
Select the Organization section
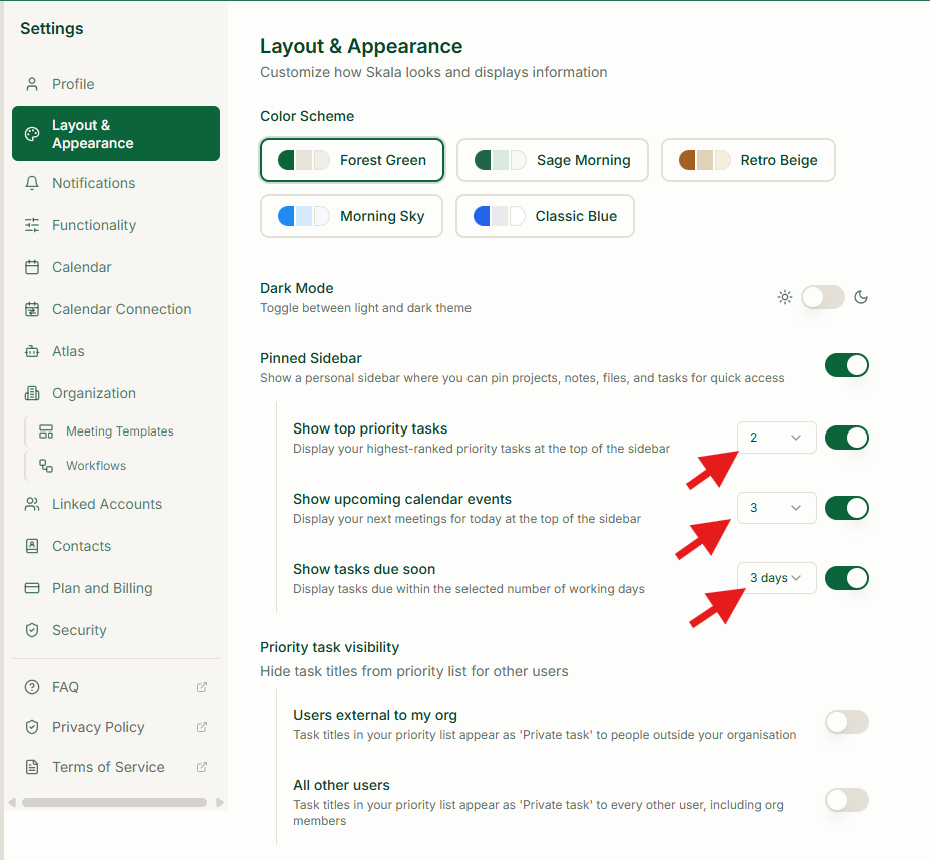point(116,393)
